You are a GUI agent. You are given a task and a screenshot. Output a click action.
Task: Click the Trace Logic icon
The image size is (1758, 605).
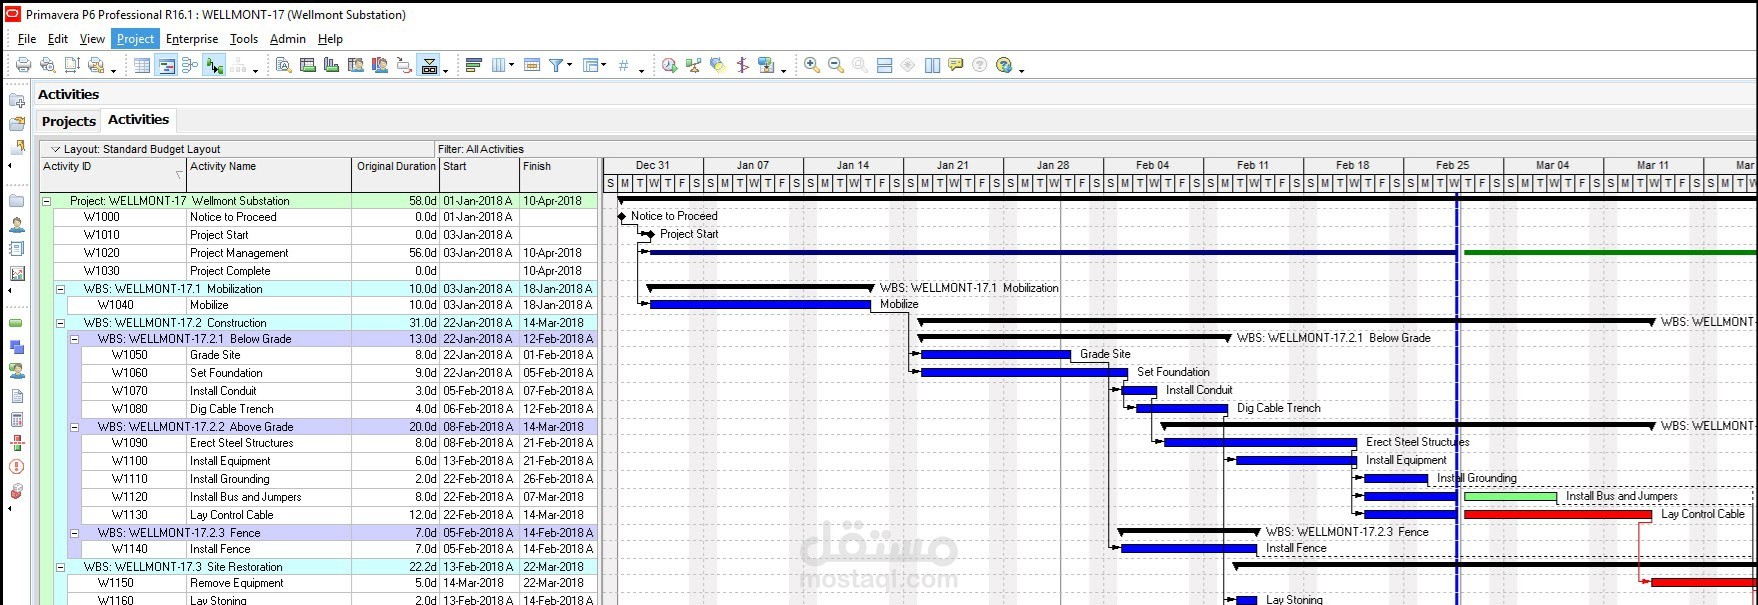[x=404, y=65]
